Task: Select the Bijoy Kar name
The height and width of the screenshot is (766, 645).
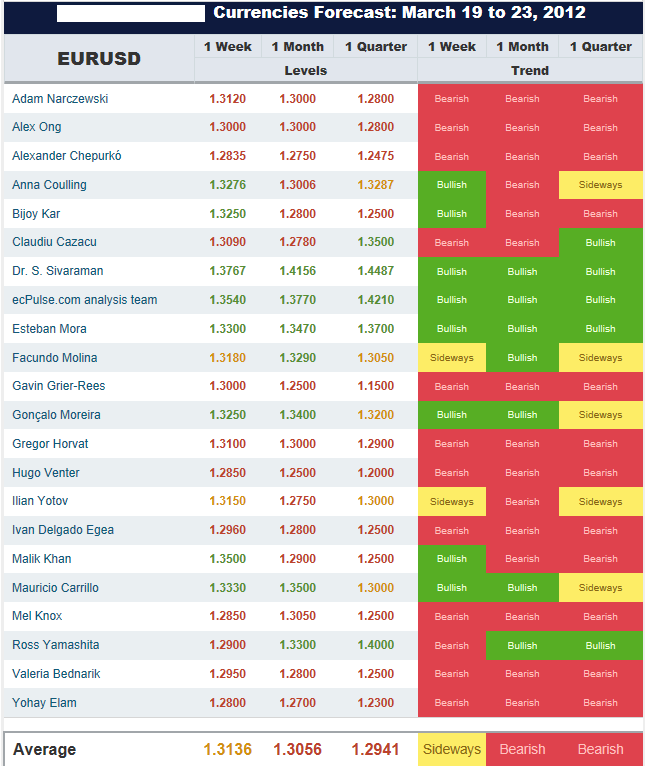Action: click(36, 213)
